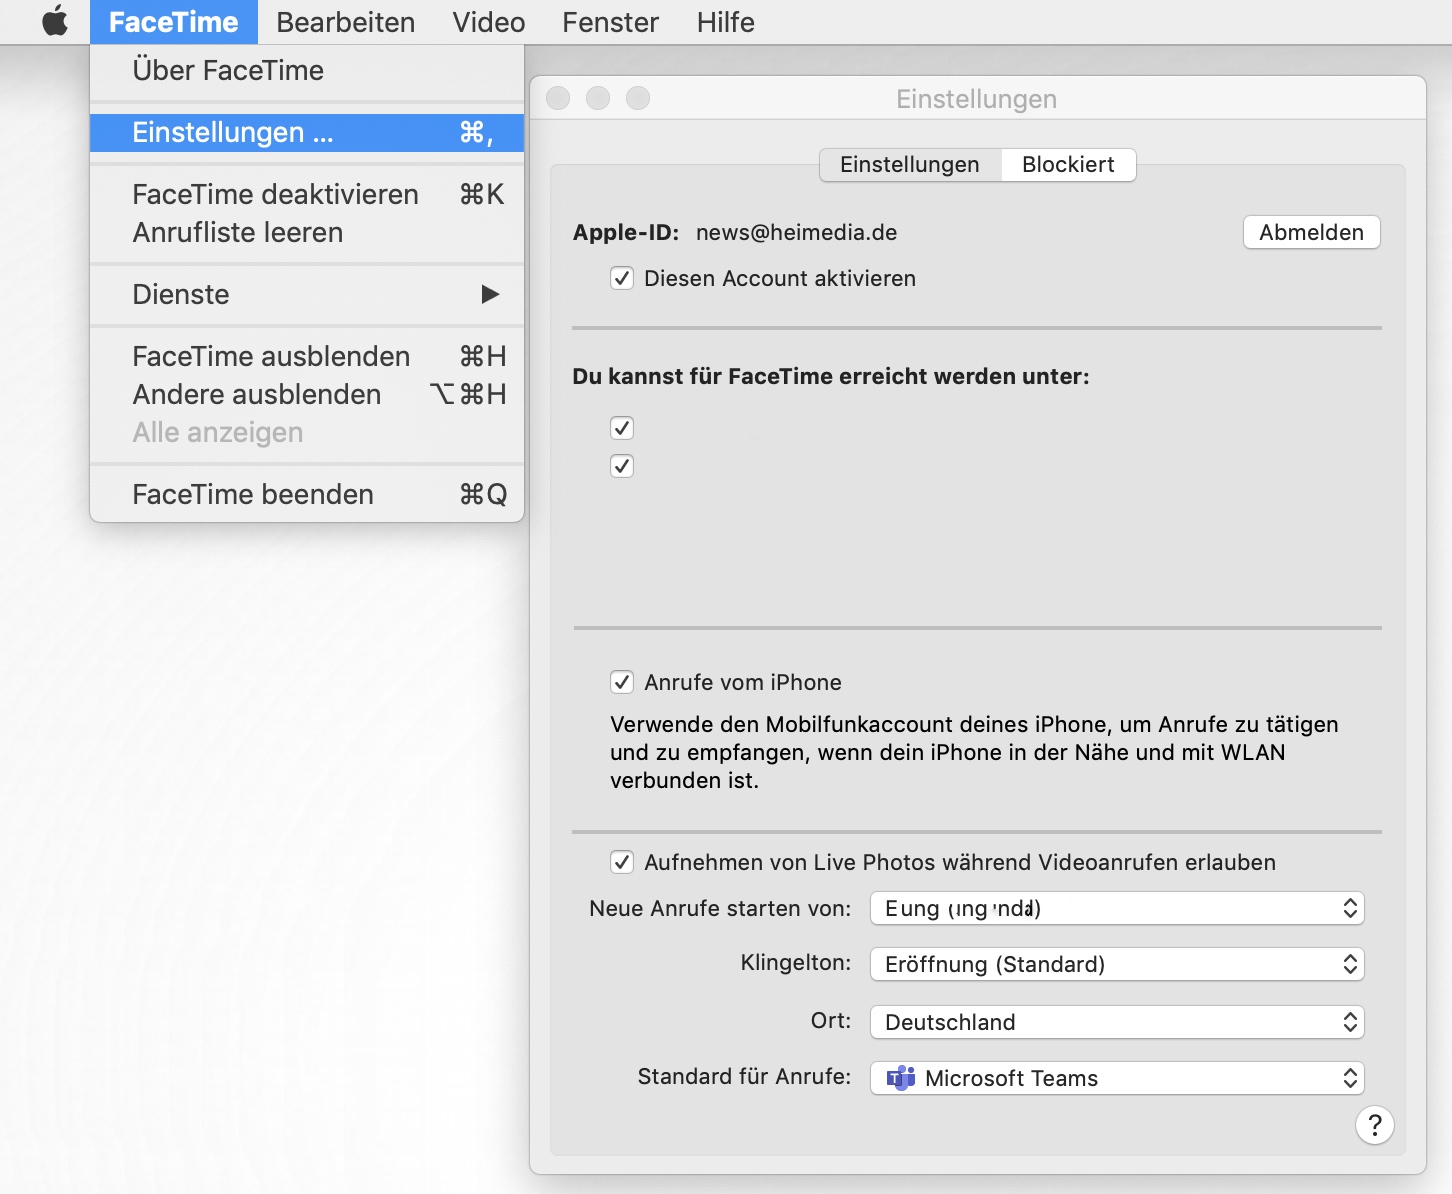Click the Microsoft Teams icon in dropdown
Screen dimensions: 1452x1194
coord(901,1078)
